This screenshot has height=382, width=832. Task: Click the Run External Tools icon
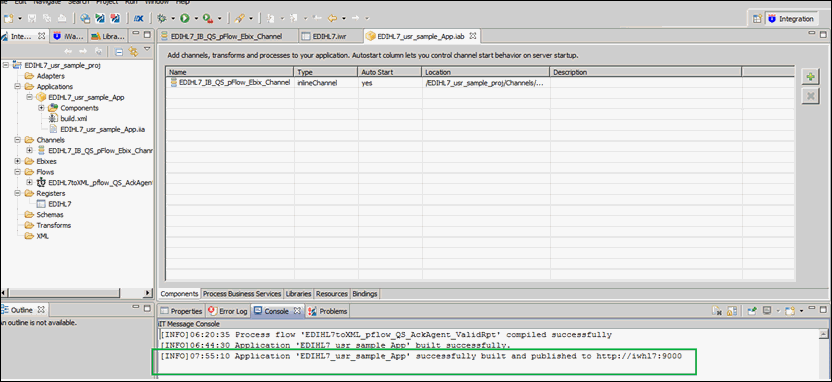pyautogui.click(x=208, y=19)
